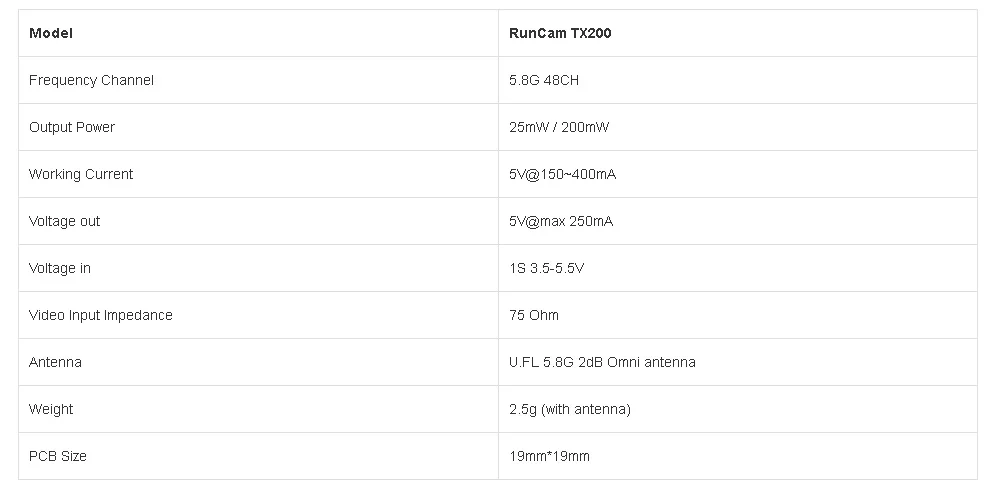Click the Model header cell
Viewport: 991px width, 484px height.
coord(258,33)
